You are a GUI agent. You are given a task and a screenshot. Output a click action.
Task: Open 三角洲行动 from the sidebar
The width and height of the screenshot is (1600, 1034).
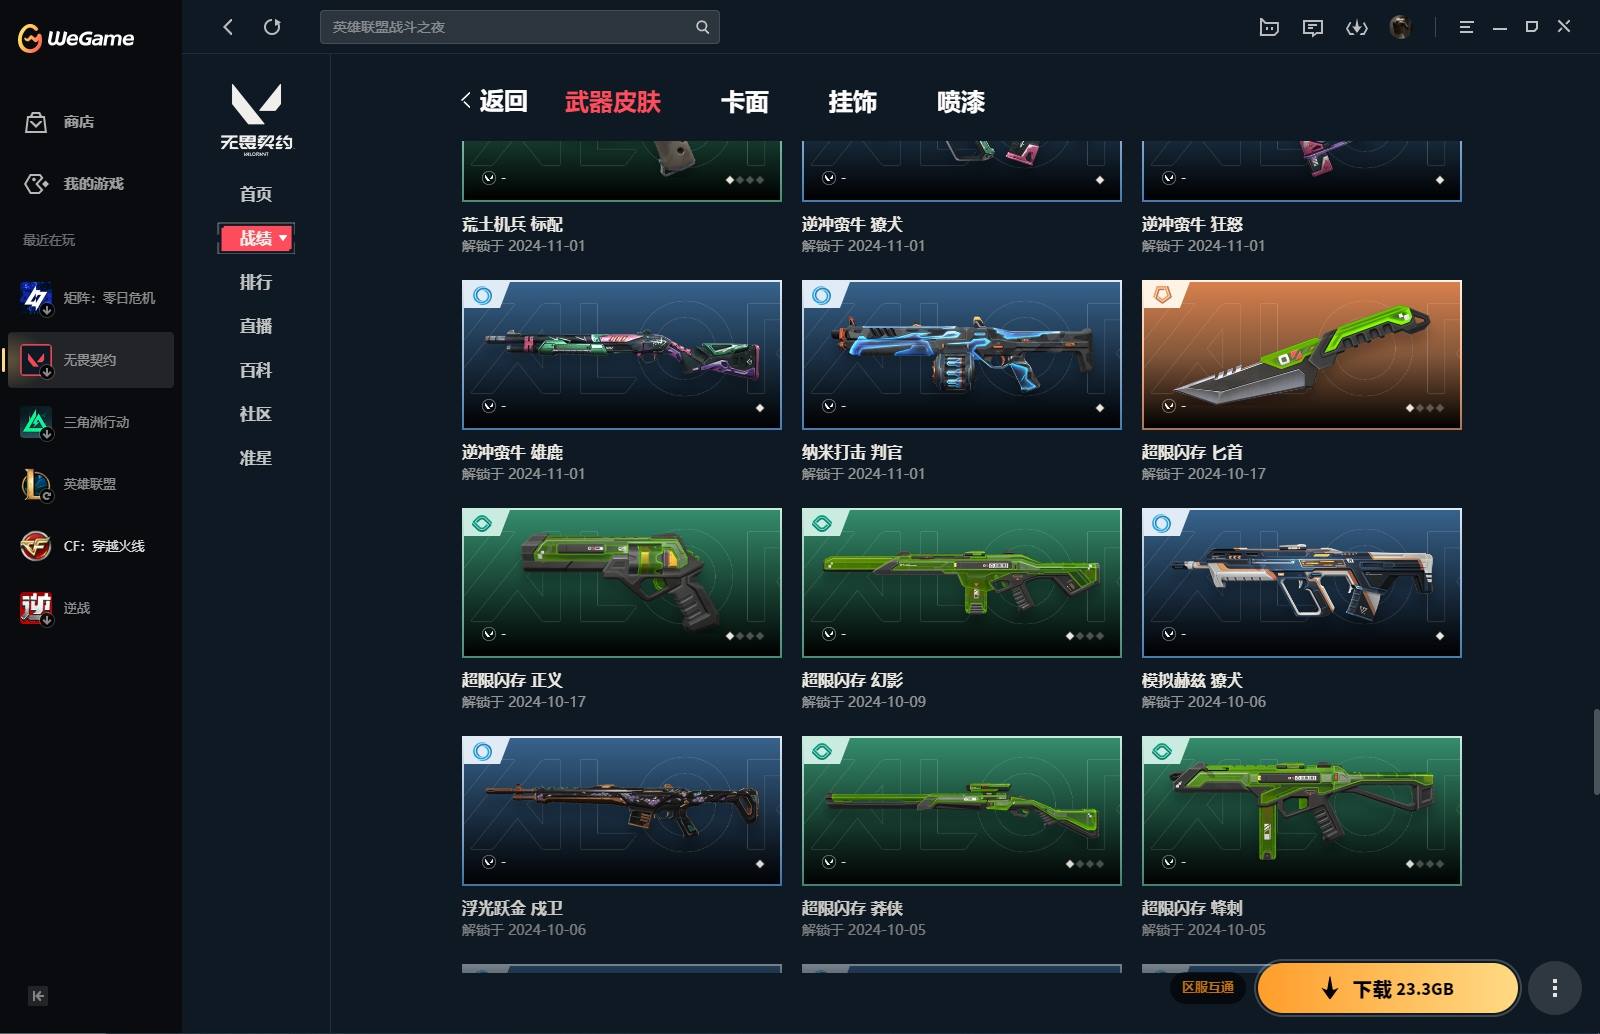click(90, 422)
